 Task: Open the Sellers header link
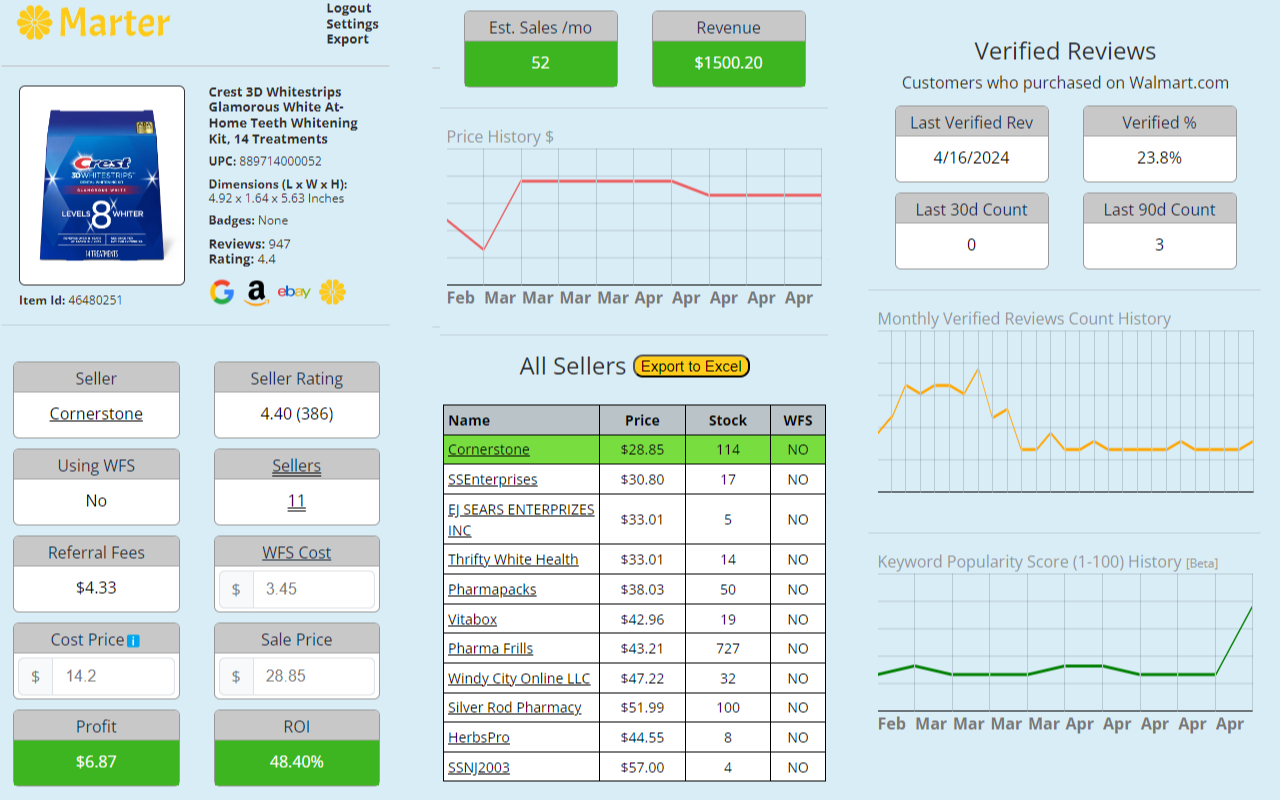(297, 466)
